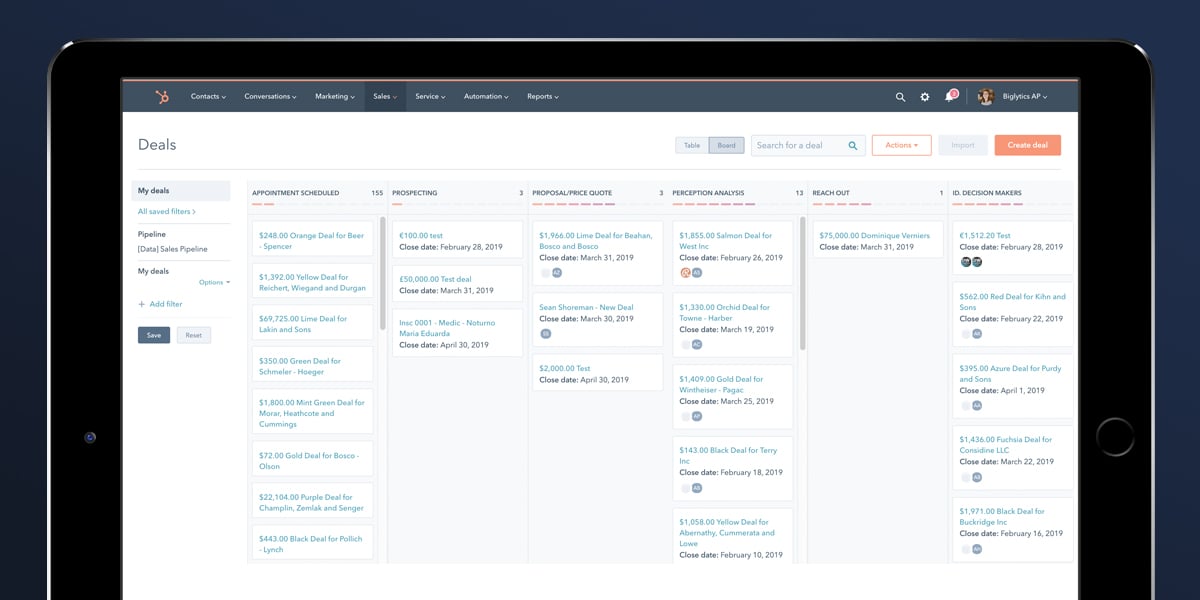Click the Import button
Viewport: 1200px width, 600px height.
click(963, 145)
